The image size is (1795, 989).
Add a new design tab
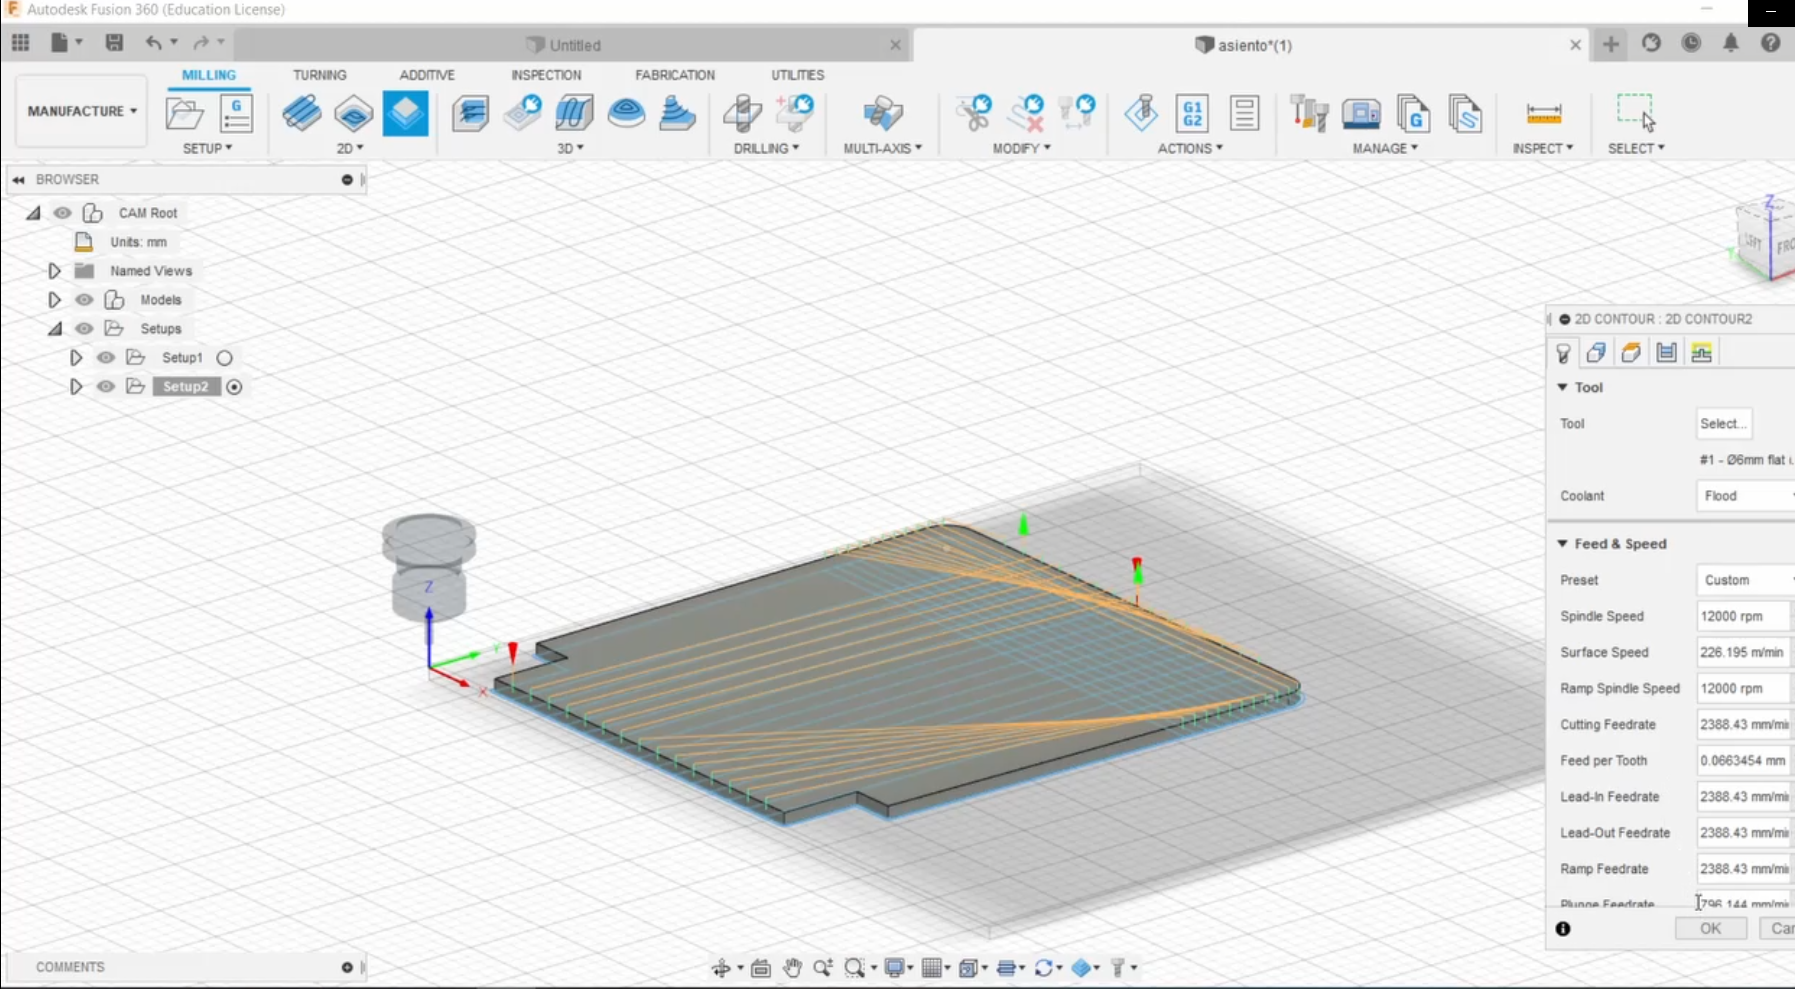point(1611,44)
